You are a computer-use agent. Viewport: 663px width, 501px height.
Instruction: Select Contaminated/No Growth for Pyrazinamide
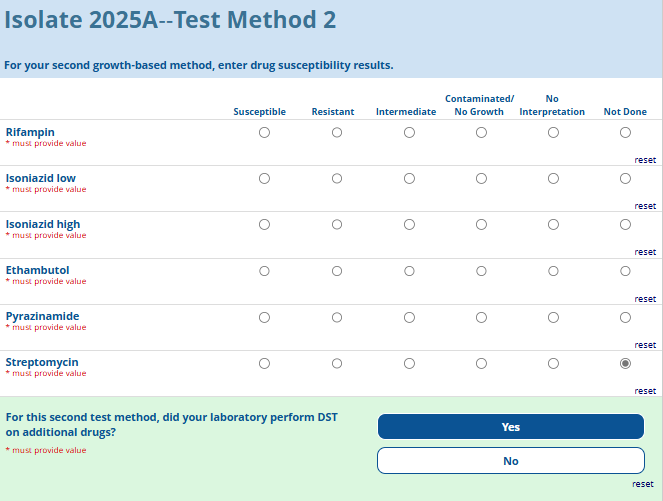coord(481,317)
